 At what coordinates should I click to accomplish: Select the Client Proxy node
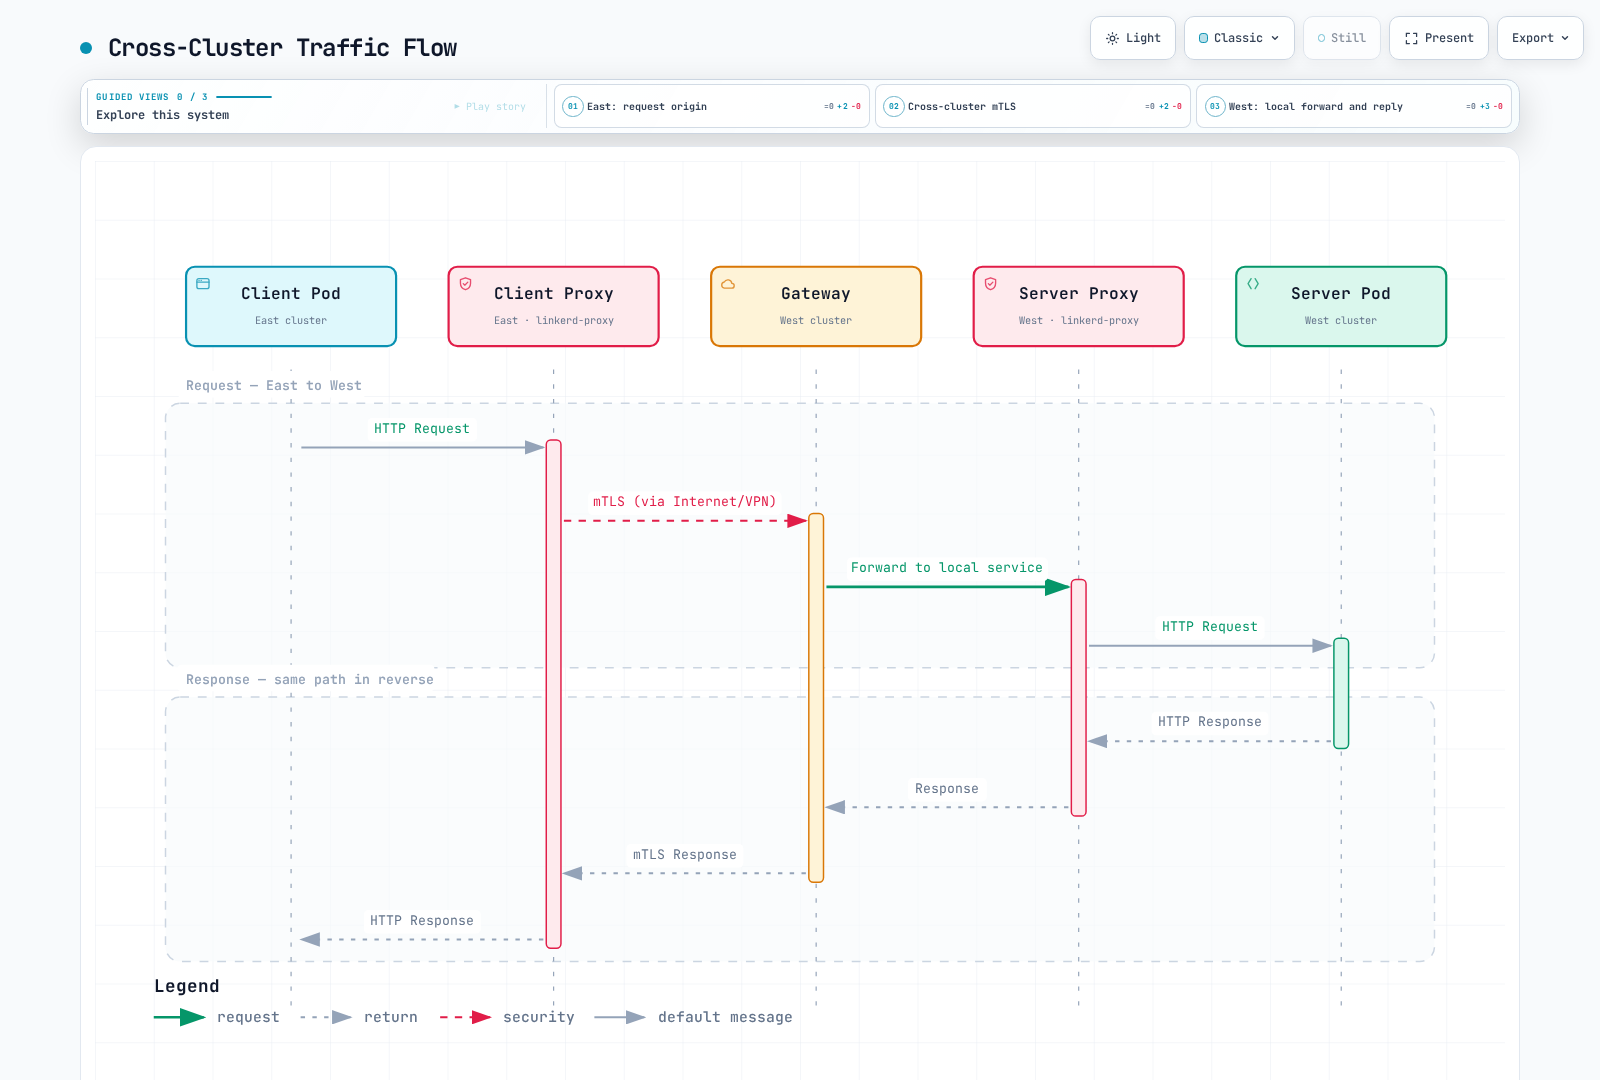click(554, 306)
